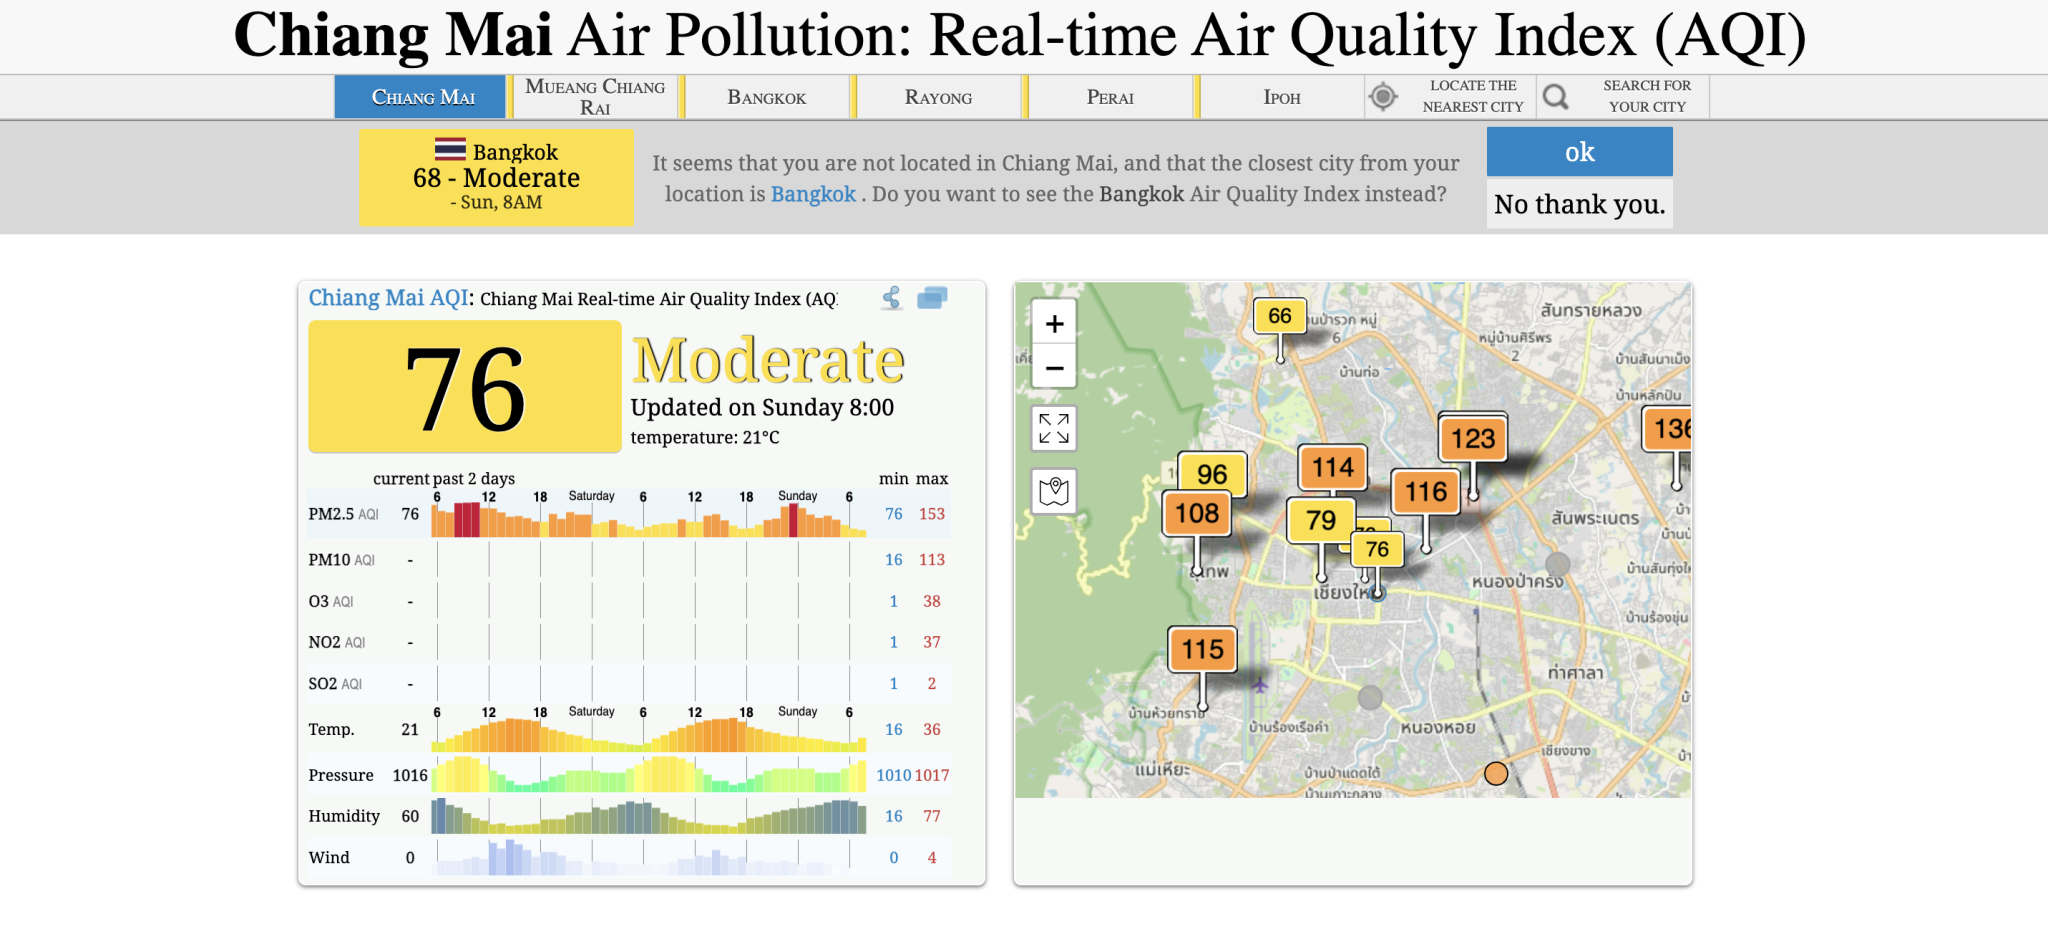Viewport: 2048px width, 947px height.
Task: Open the Ipoh city tab
Action: 1281,97
